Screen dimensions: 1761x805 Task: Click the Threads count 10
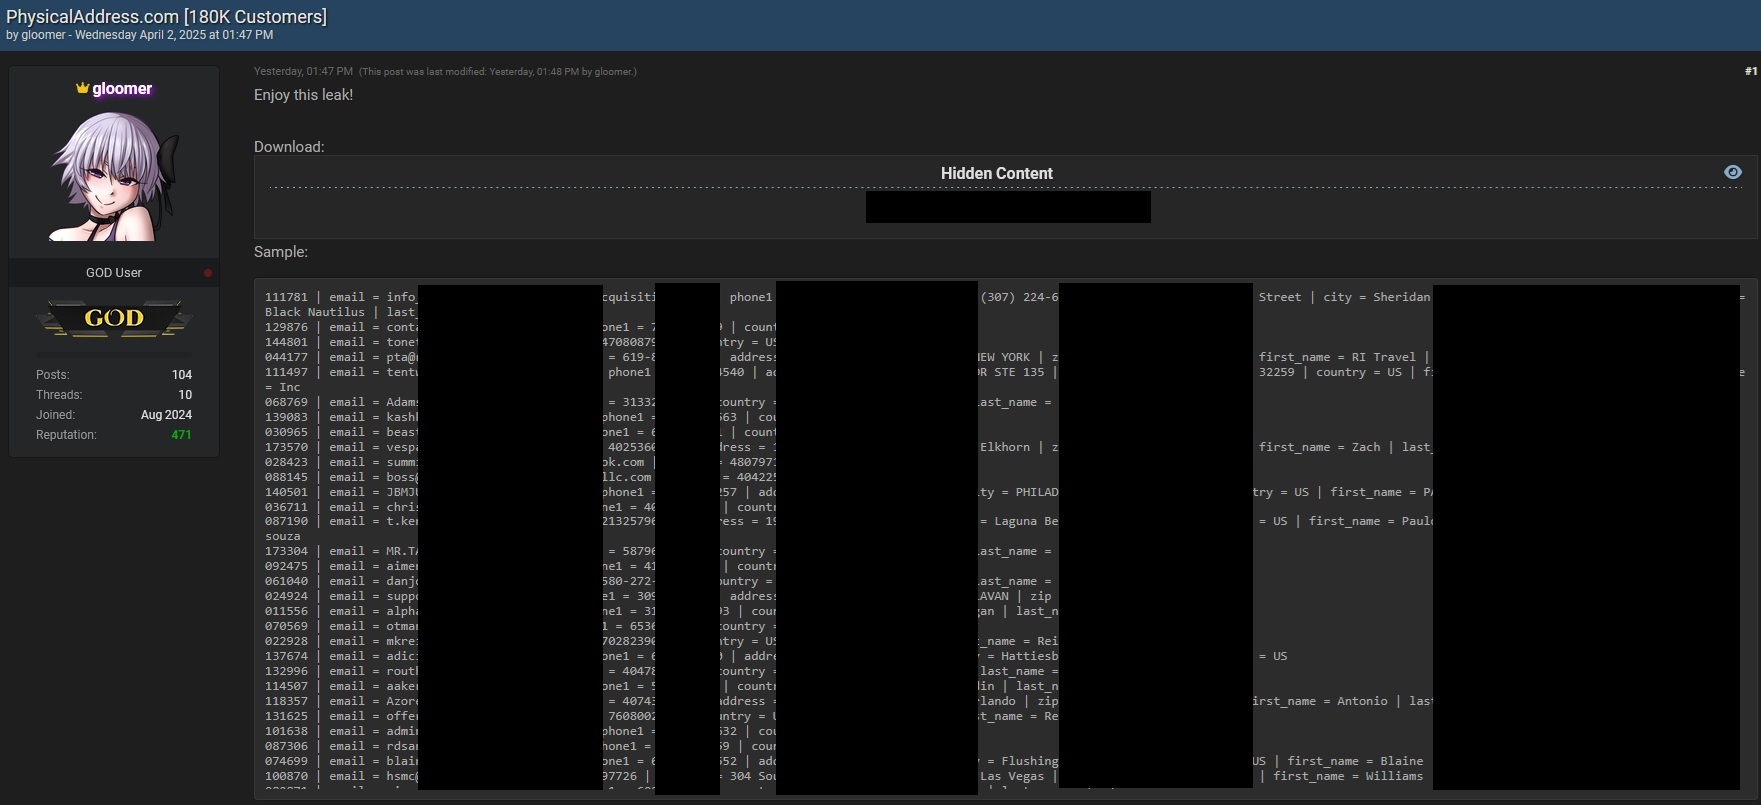[185, 395]
